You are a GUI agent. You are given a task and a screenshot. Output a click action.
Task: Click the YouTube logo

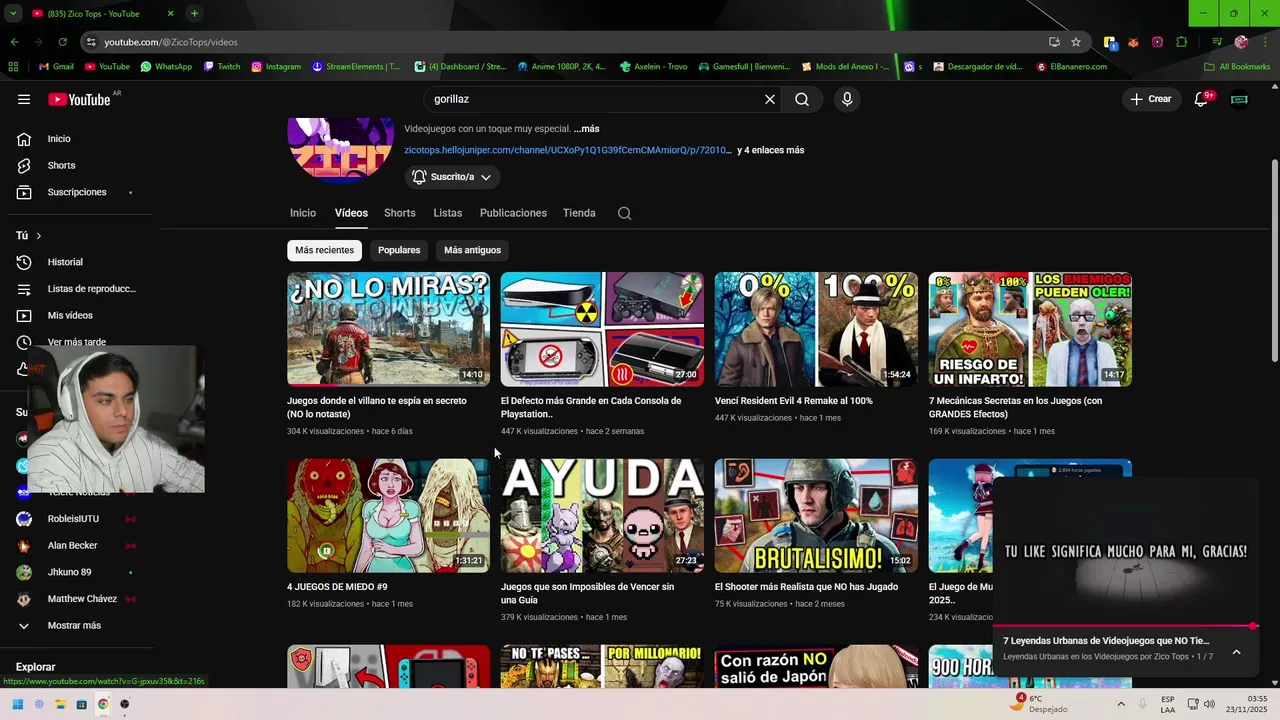coord(79,99)
